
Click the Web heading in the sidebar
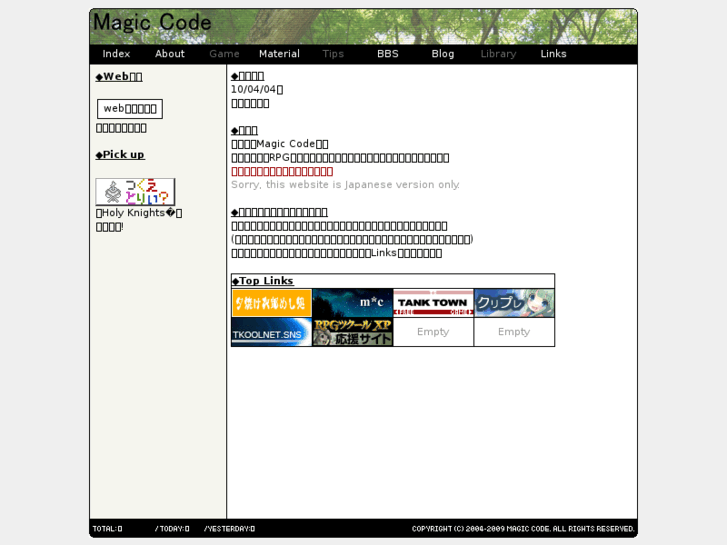tap(119, 77)
